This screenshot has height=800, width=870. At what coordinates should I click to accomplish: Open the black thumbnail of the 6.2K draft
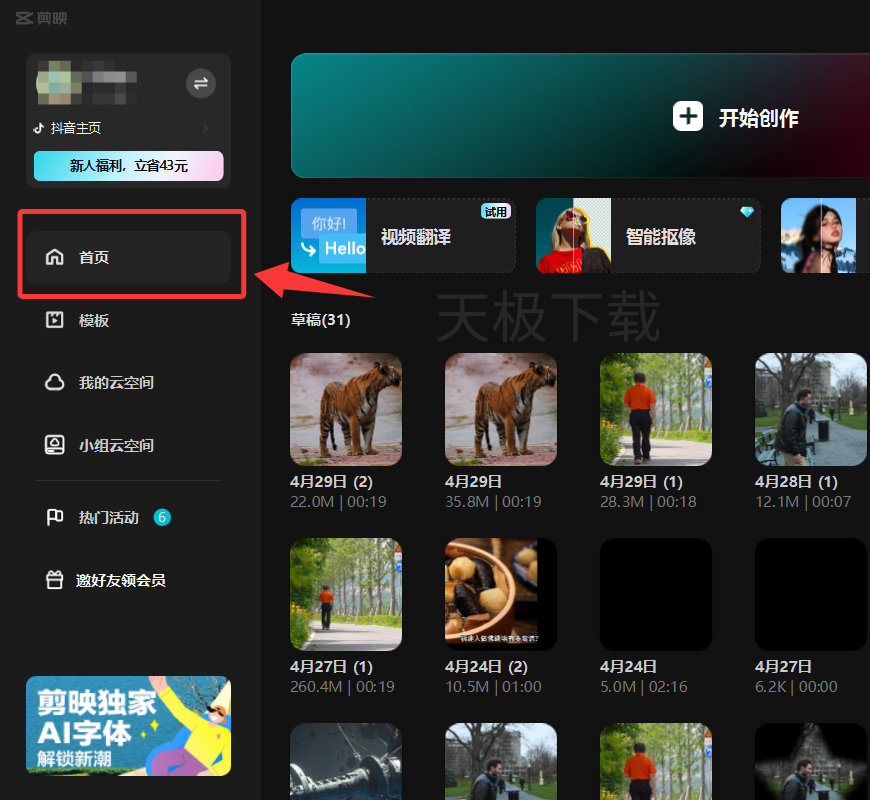[x=811, y=594]
